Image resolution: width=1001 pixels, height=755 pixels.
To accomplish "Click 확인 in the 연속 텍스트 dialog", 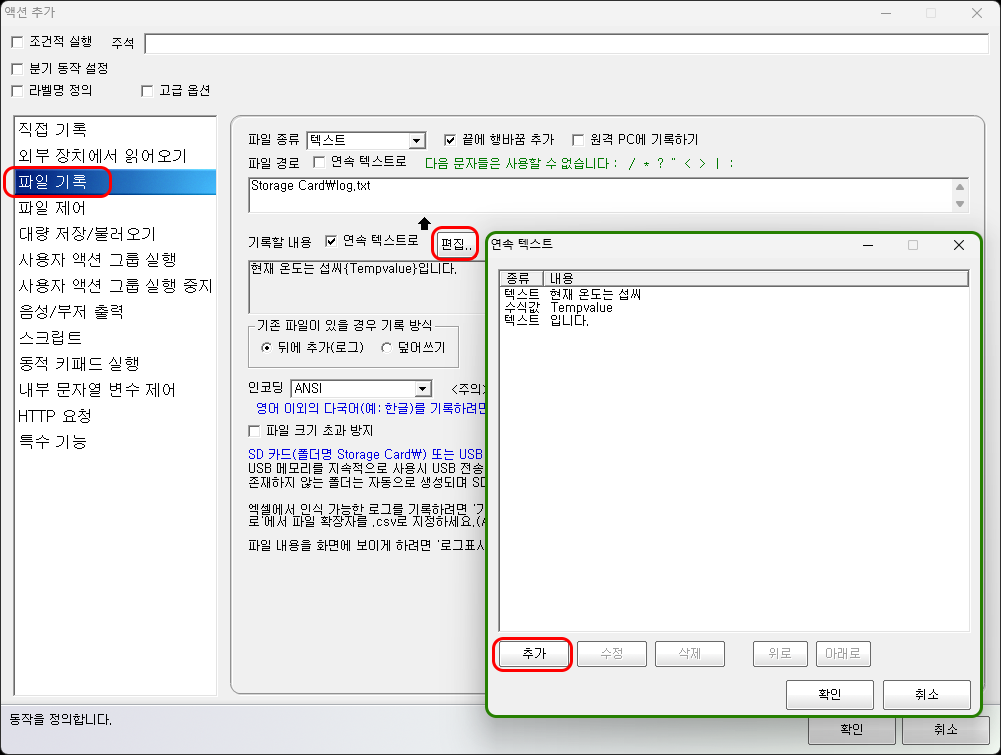I will pos(829,694).
